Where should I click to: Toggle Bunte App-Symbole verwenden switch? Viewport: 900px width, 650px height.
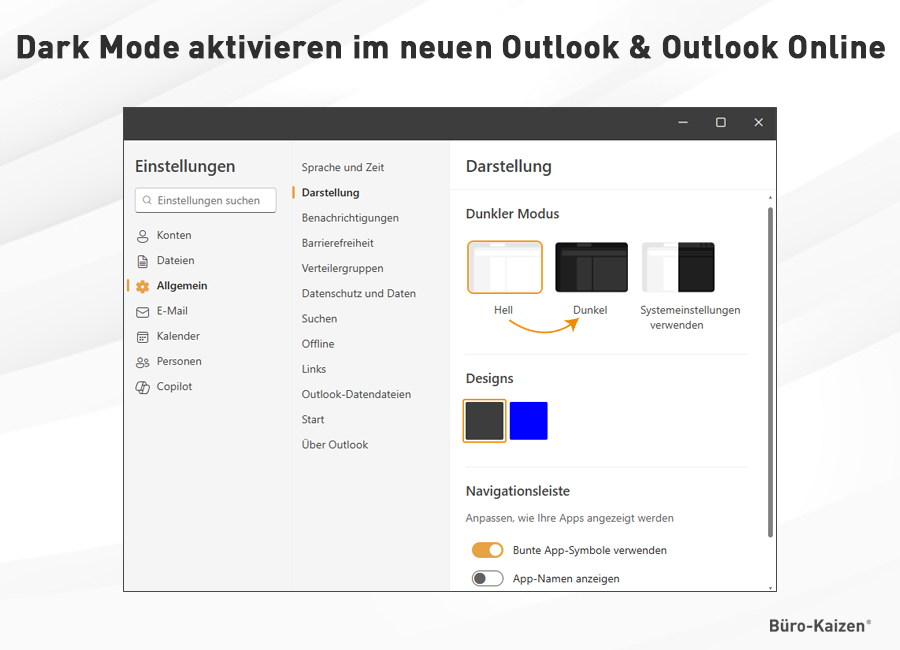click(x=487, y=550)
